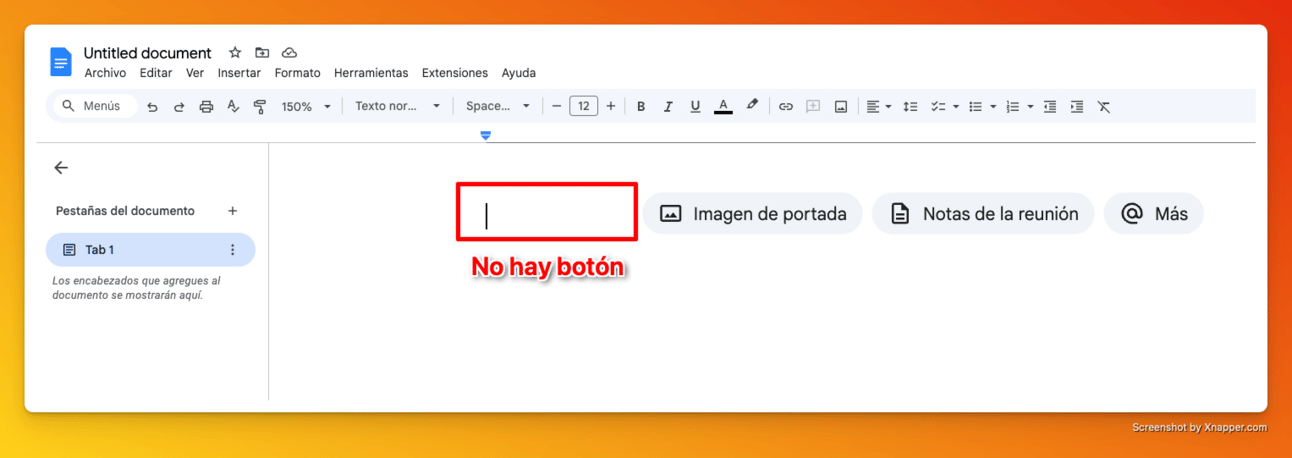This screenshot has width=1292, height=458.
Task: Open the 150% zoom dropdown
Action: 306,106
